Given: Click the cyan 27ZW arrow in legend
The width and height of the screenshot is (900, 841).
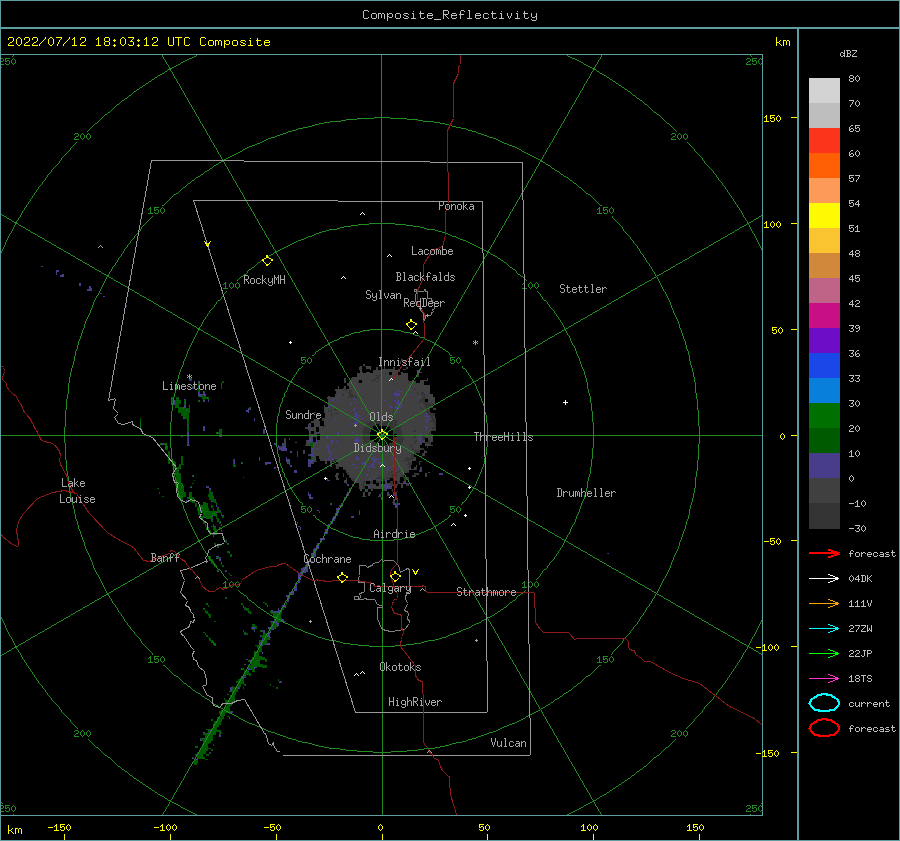Looking at the screenshot, I should (824, 629).
